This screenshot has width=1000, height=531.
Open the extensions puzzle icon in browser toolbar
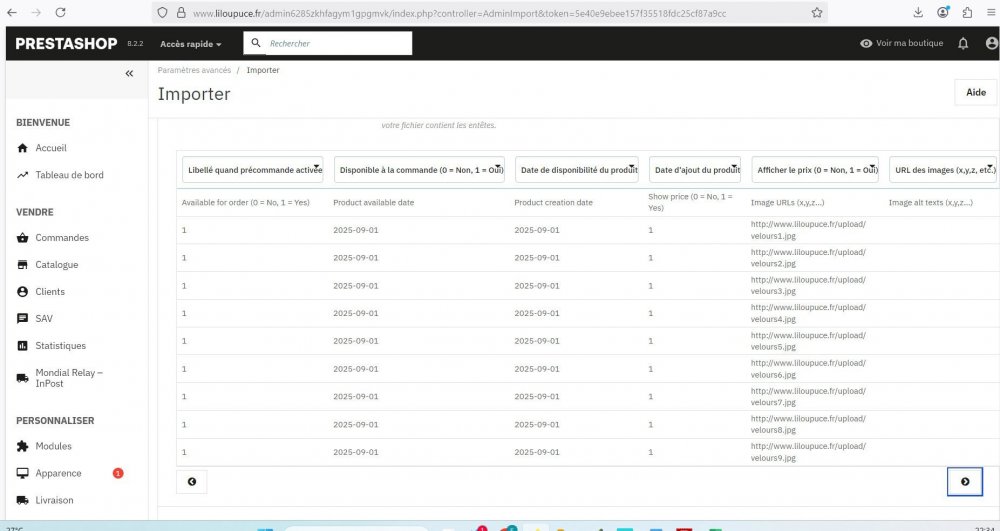click(x=967, y=12)
